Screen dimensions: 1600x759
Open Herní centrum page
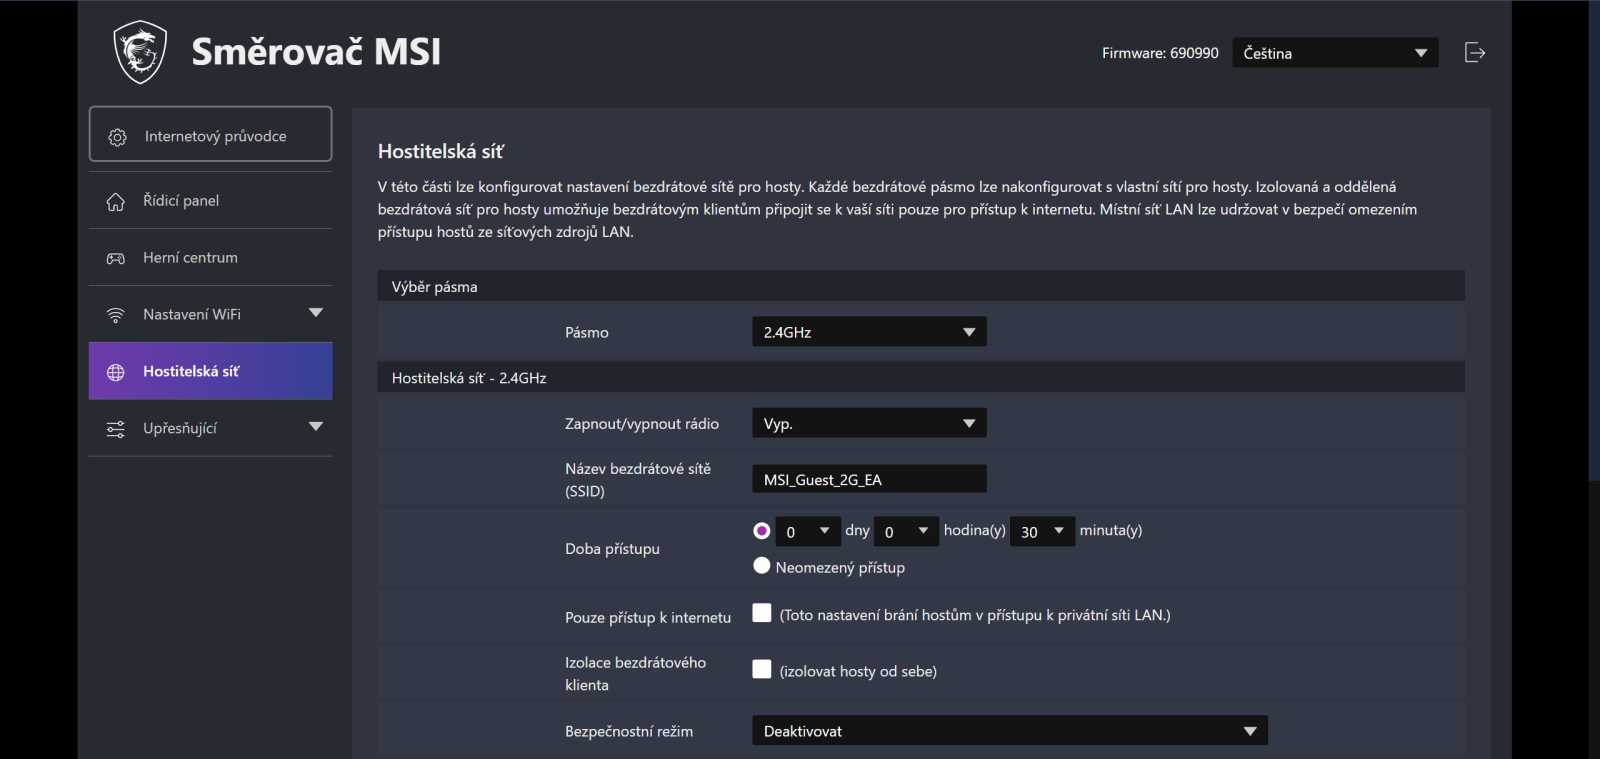tap(210, 258)
